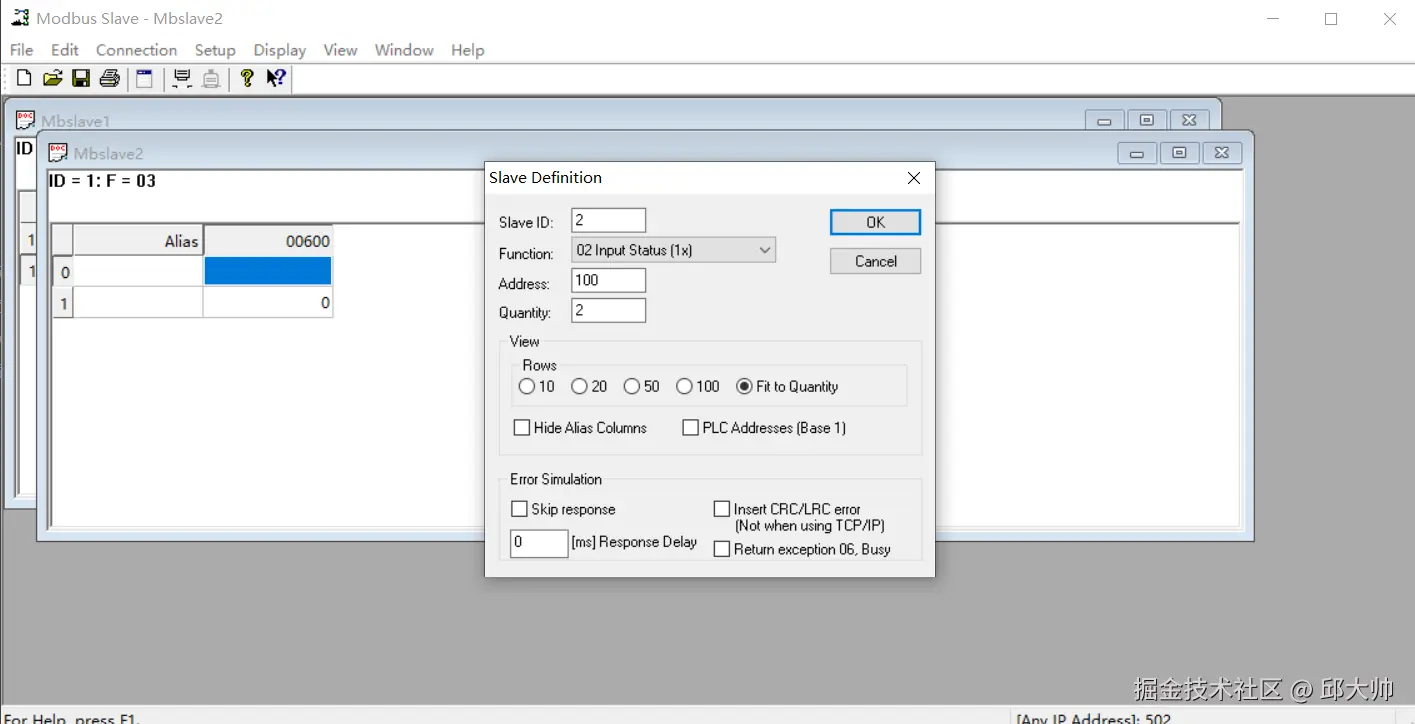Click the Connect toolbar icon
Image resolution: width=1415 pixels, height=724 pixels.
pyautogui.click(x=181, y=78)
